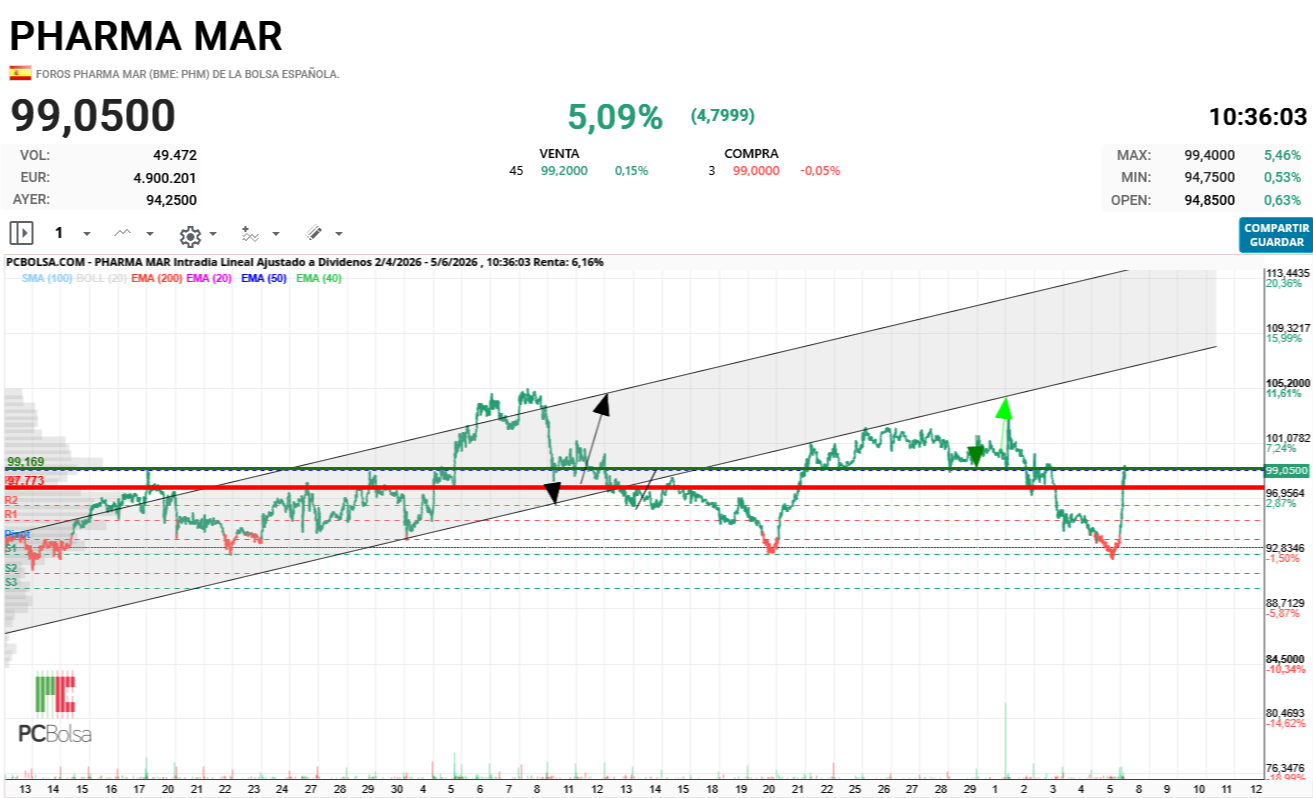
Task: Click the 10:36:03 clock time
Action: click(x=1258, y=117)
